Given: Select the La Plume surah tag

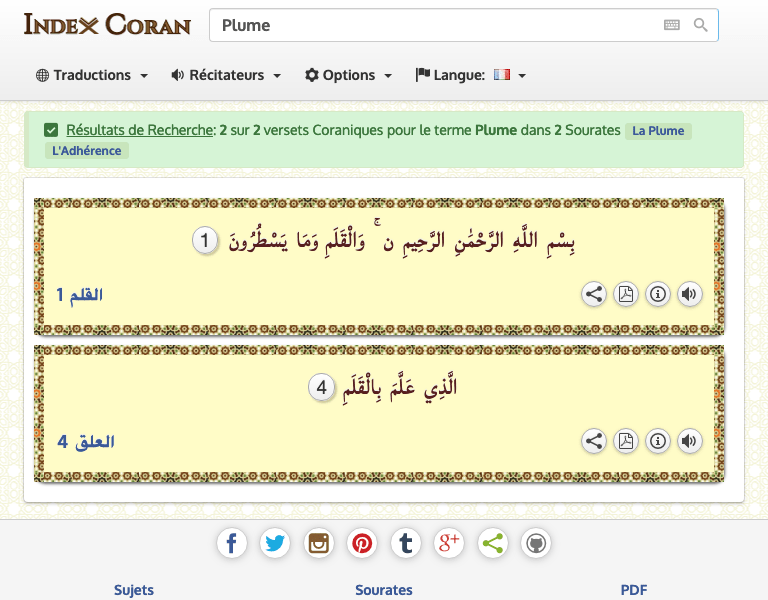Looking at the screenshot, I should 658,131.
